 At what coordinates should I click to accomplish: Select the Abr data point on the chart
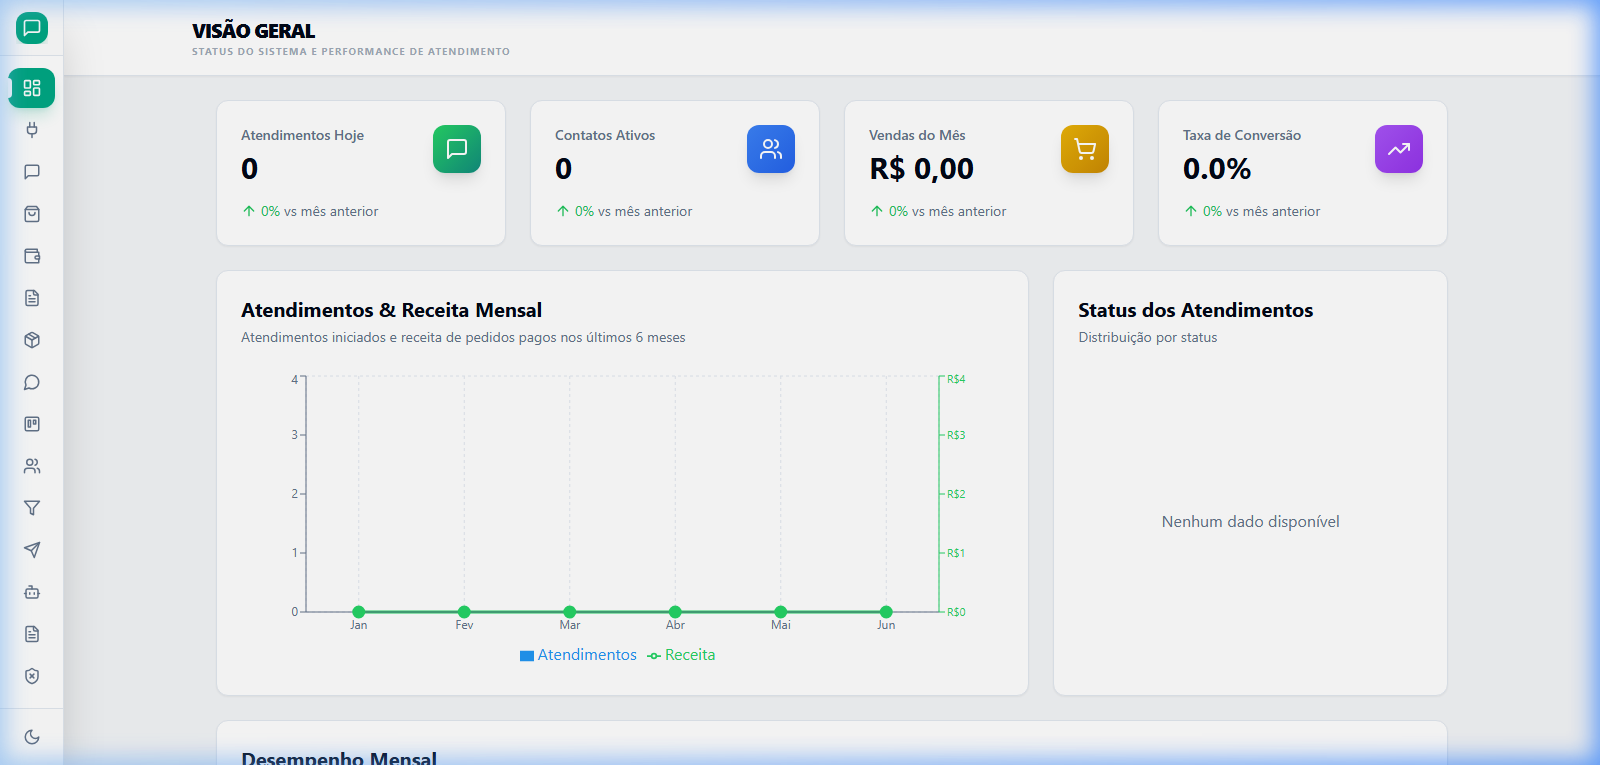(675, 612)
